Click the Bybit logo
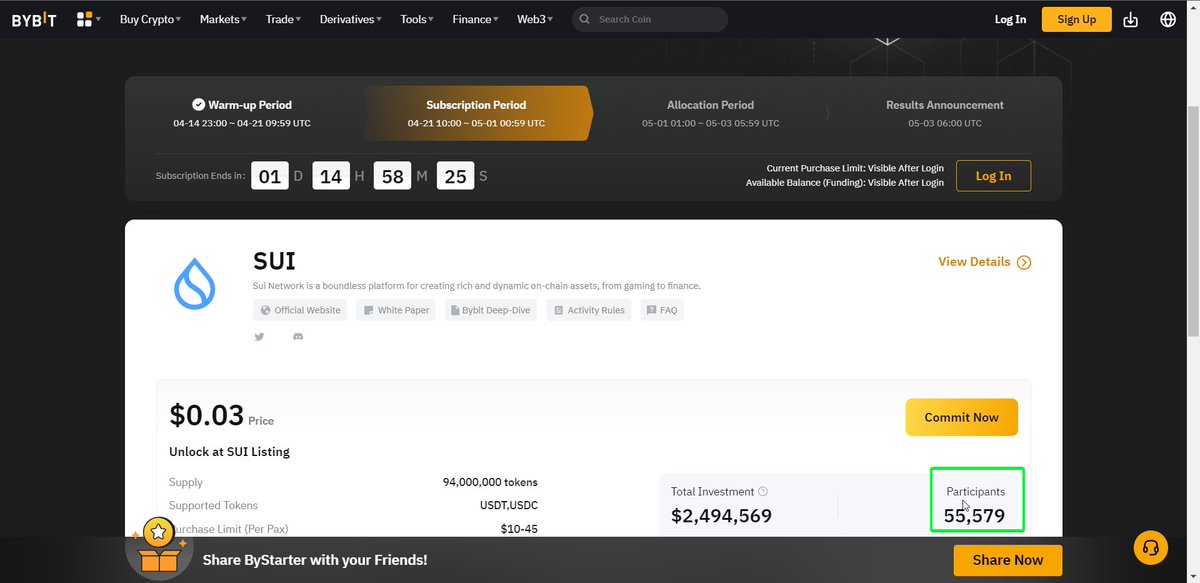 coord(35,19)
